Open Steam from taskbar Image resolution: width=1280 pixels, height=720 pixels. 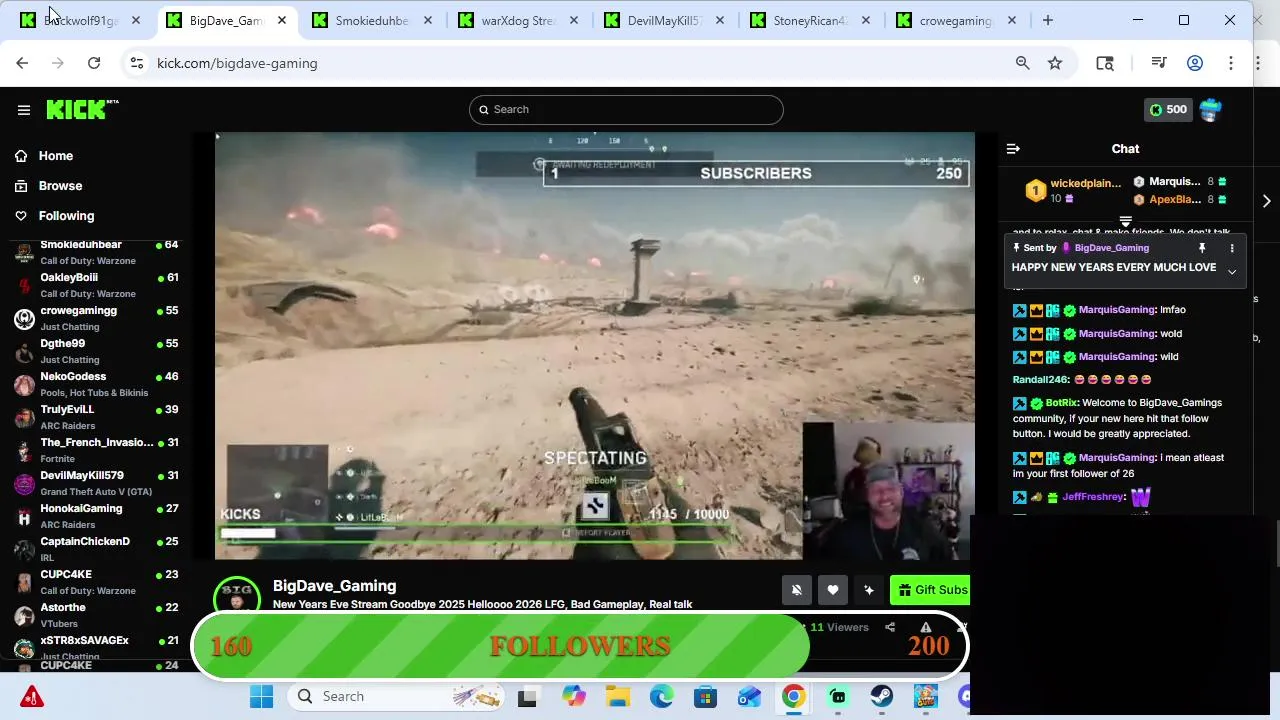tap(882, 697)
